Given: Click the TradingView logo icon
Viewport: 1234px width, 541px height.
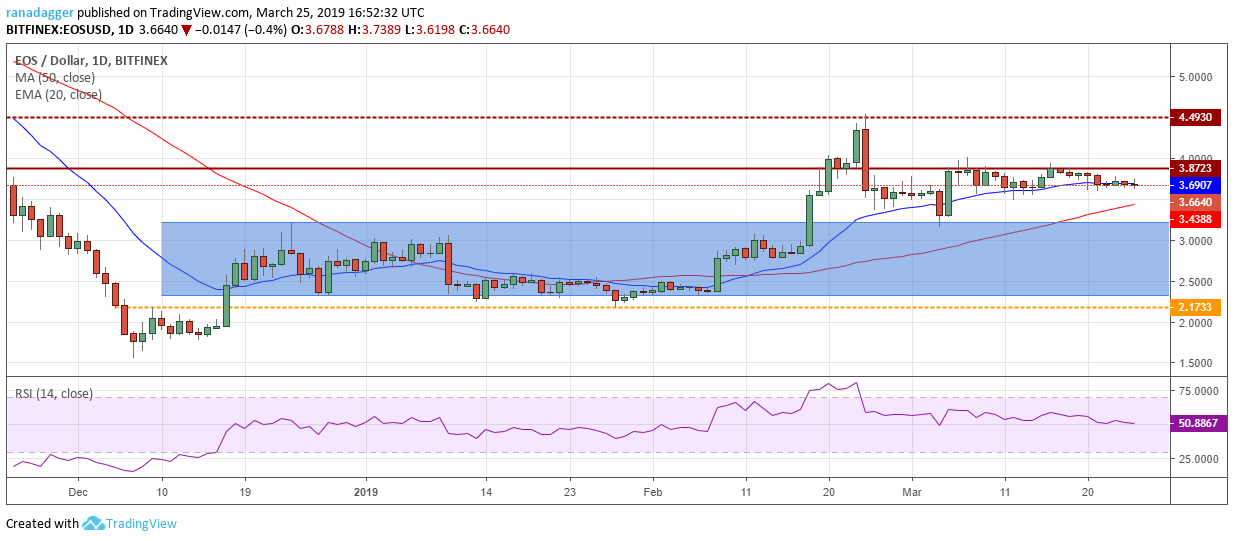Looking at the screenshot, I should tap(95, 523).
